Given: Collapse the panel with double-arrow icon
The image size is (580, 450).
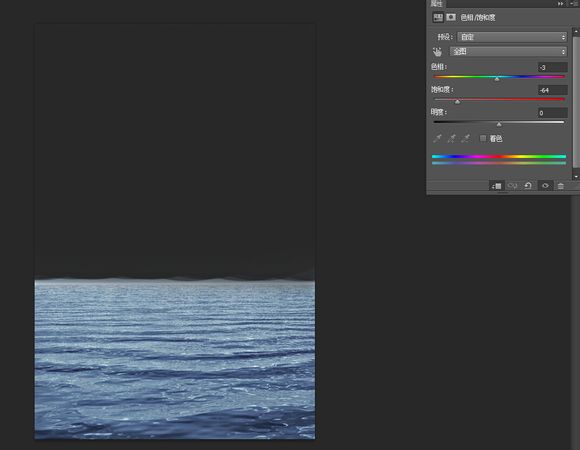Looking at the screenshot, I should (x=560, y=3).
